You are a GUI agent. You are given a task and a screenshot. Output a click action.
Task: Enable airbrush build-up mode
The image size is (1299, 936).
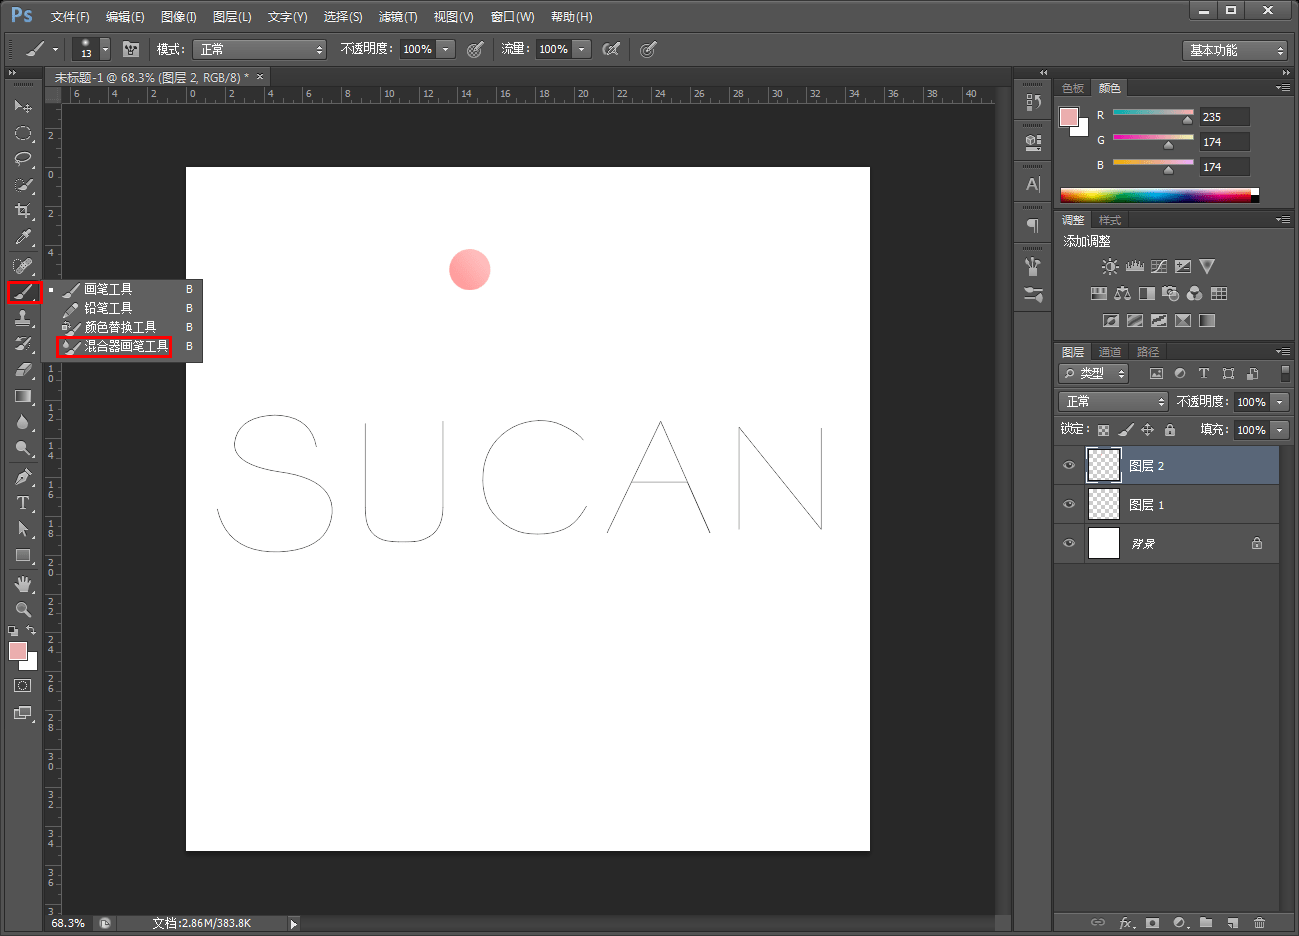click(x=611, y=49)
